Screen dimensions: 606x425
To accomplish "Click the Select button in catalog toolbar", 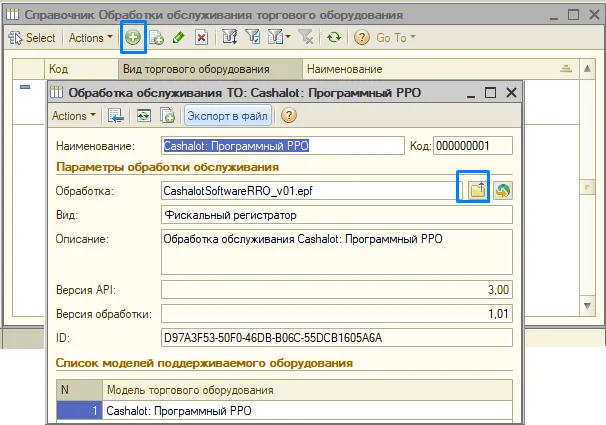I will click(32, 38).
